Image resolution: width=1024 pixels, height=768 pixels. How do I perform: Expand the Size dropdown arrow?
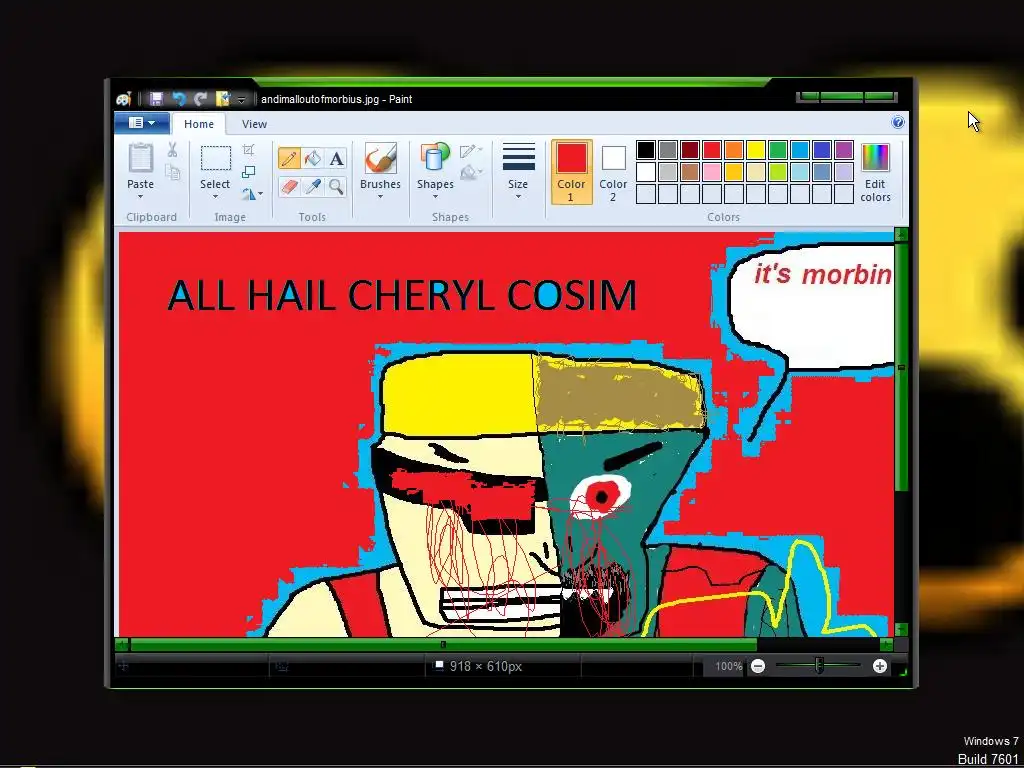point(519,197)
